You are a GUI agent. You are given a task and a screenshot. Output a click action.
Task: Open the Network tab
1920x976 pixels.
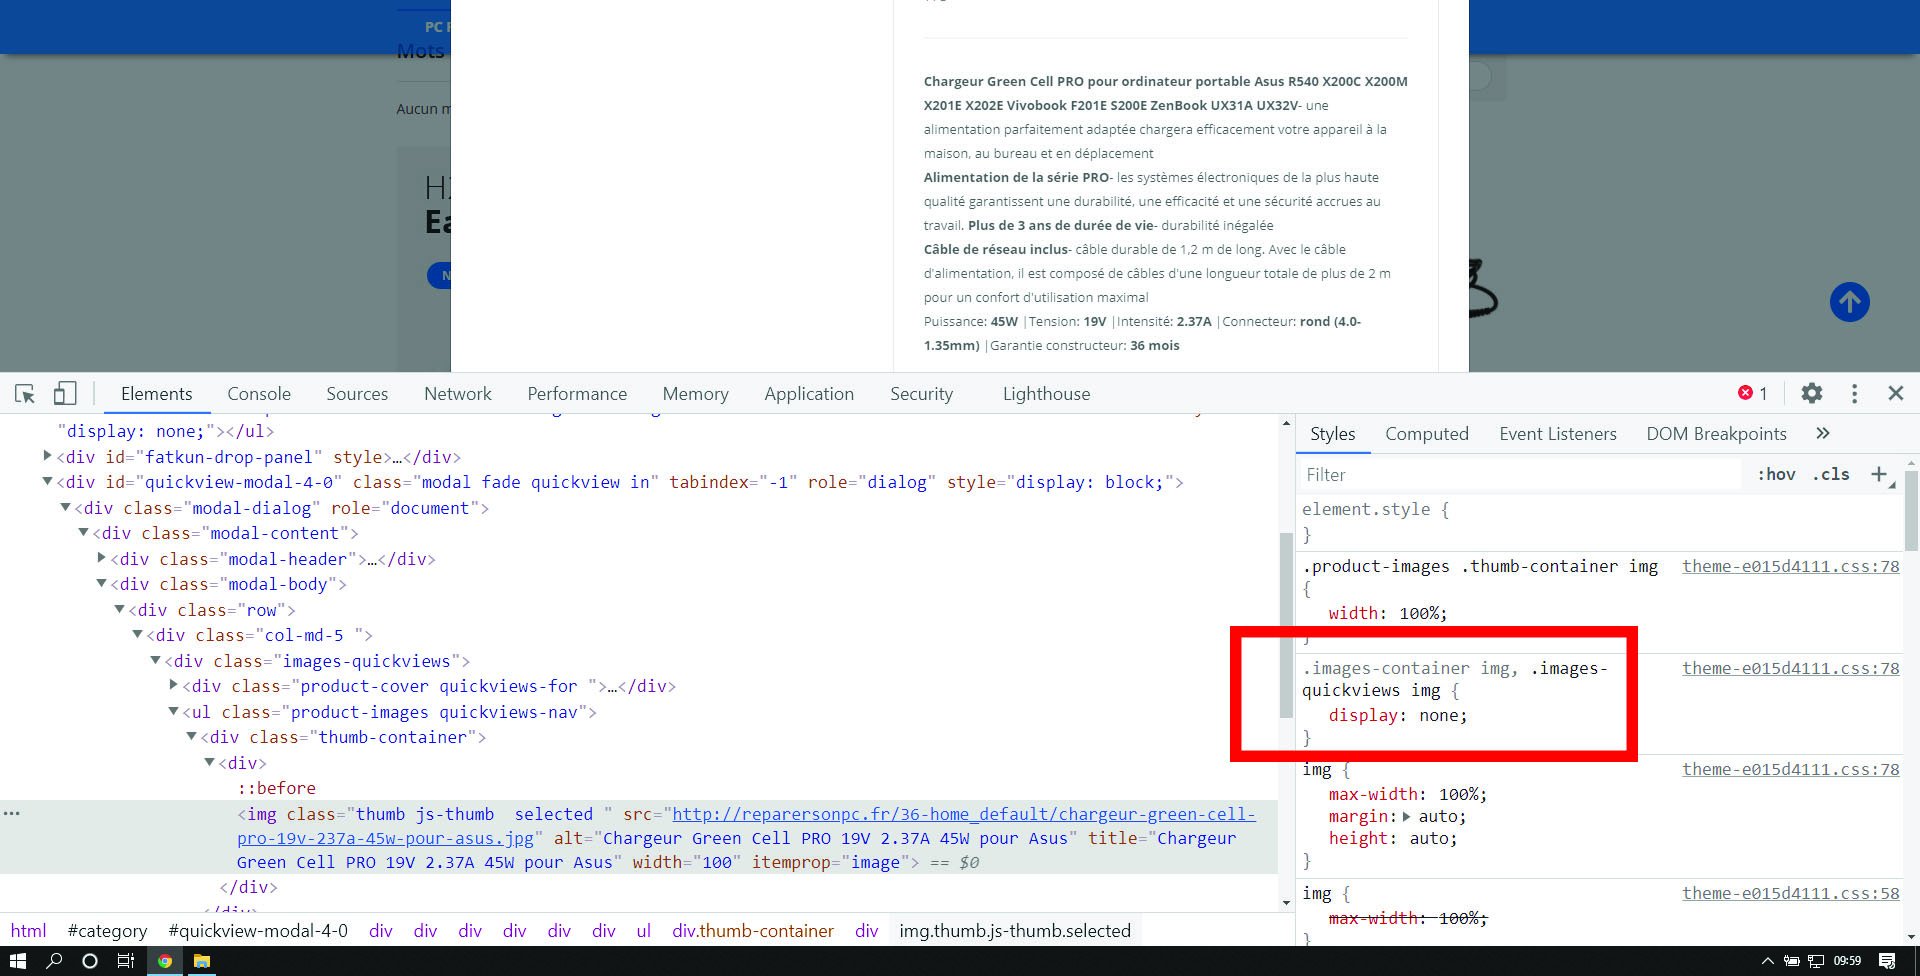click(x=458, y=394)
